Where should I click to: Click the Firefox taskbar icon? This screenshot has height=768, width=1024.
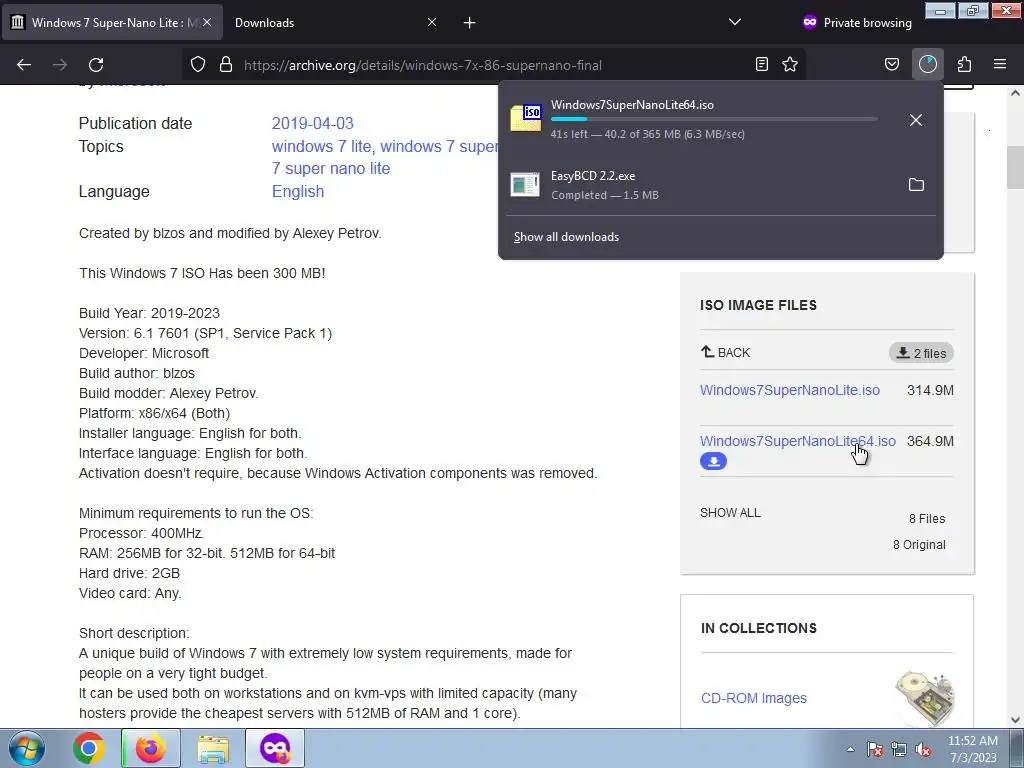[151, 748]
